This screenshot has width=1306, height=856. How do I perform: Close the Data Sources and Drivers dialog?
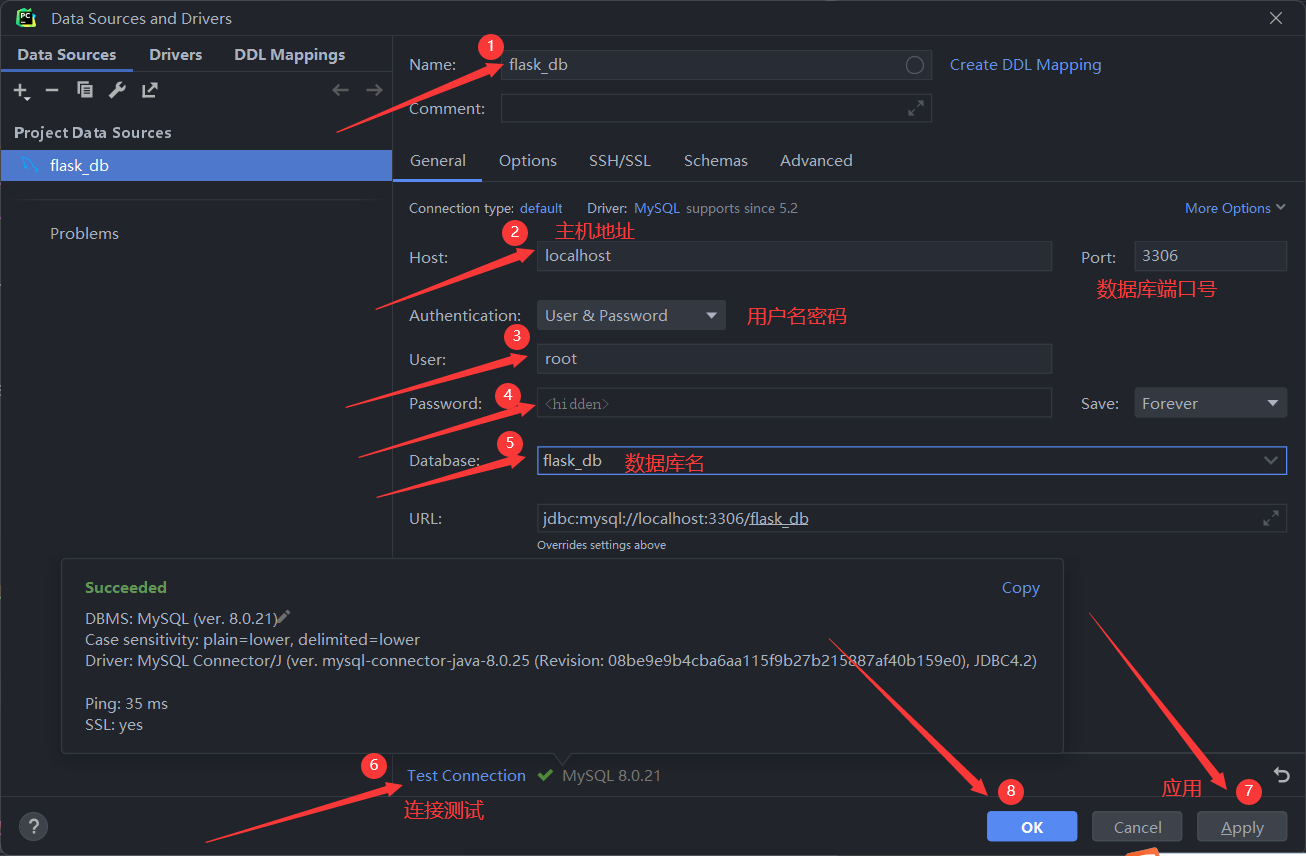(1276, 18)
